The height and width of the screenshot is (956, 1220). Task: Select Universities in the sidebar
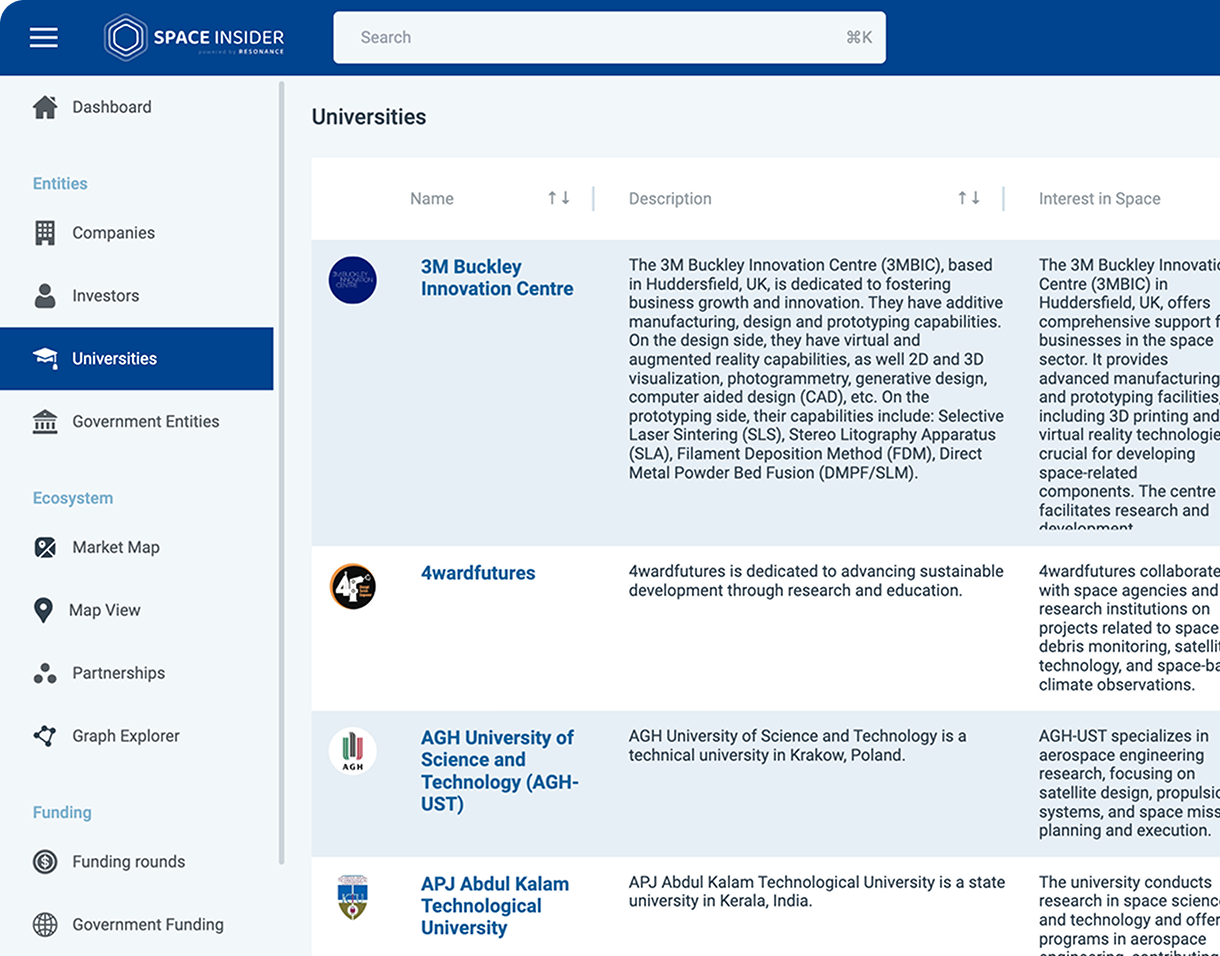point(137,359)
